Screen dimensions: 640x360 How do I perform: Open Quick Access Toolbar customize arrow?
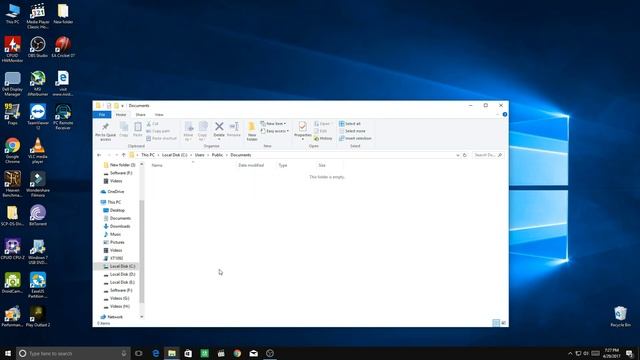pos(122,106)
